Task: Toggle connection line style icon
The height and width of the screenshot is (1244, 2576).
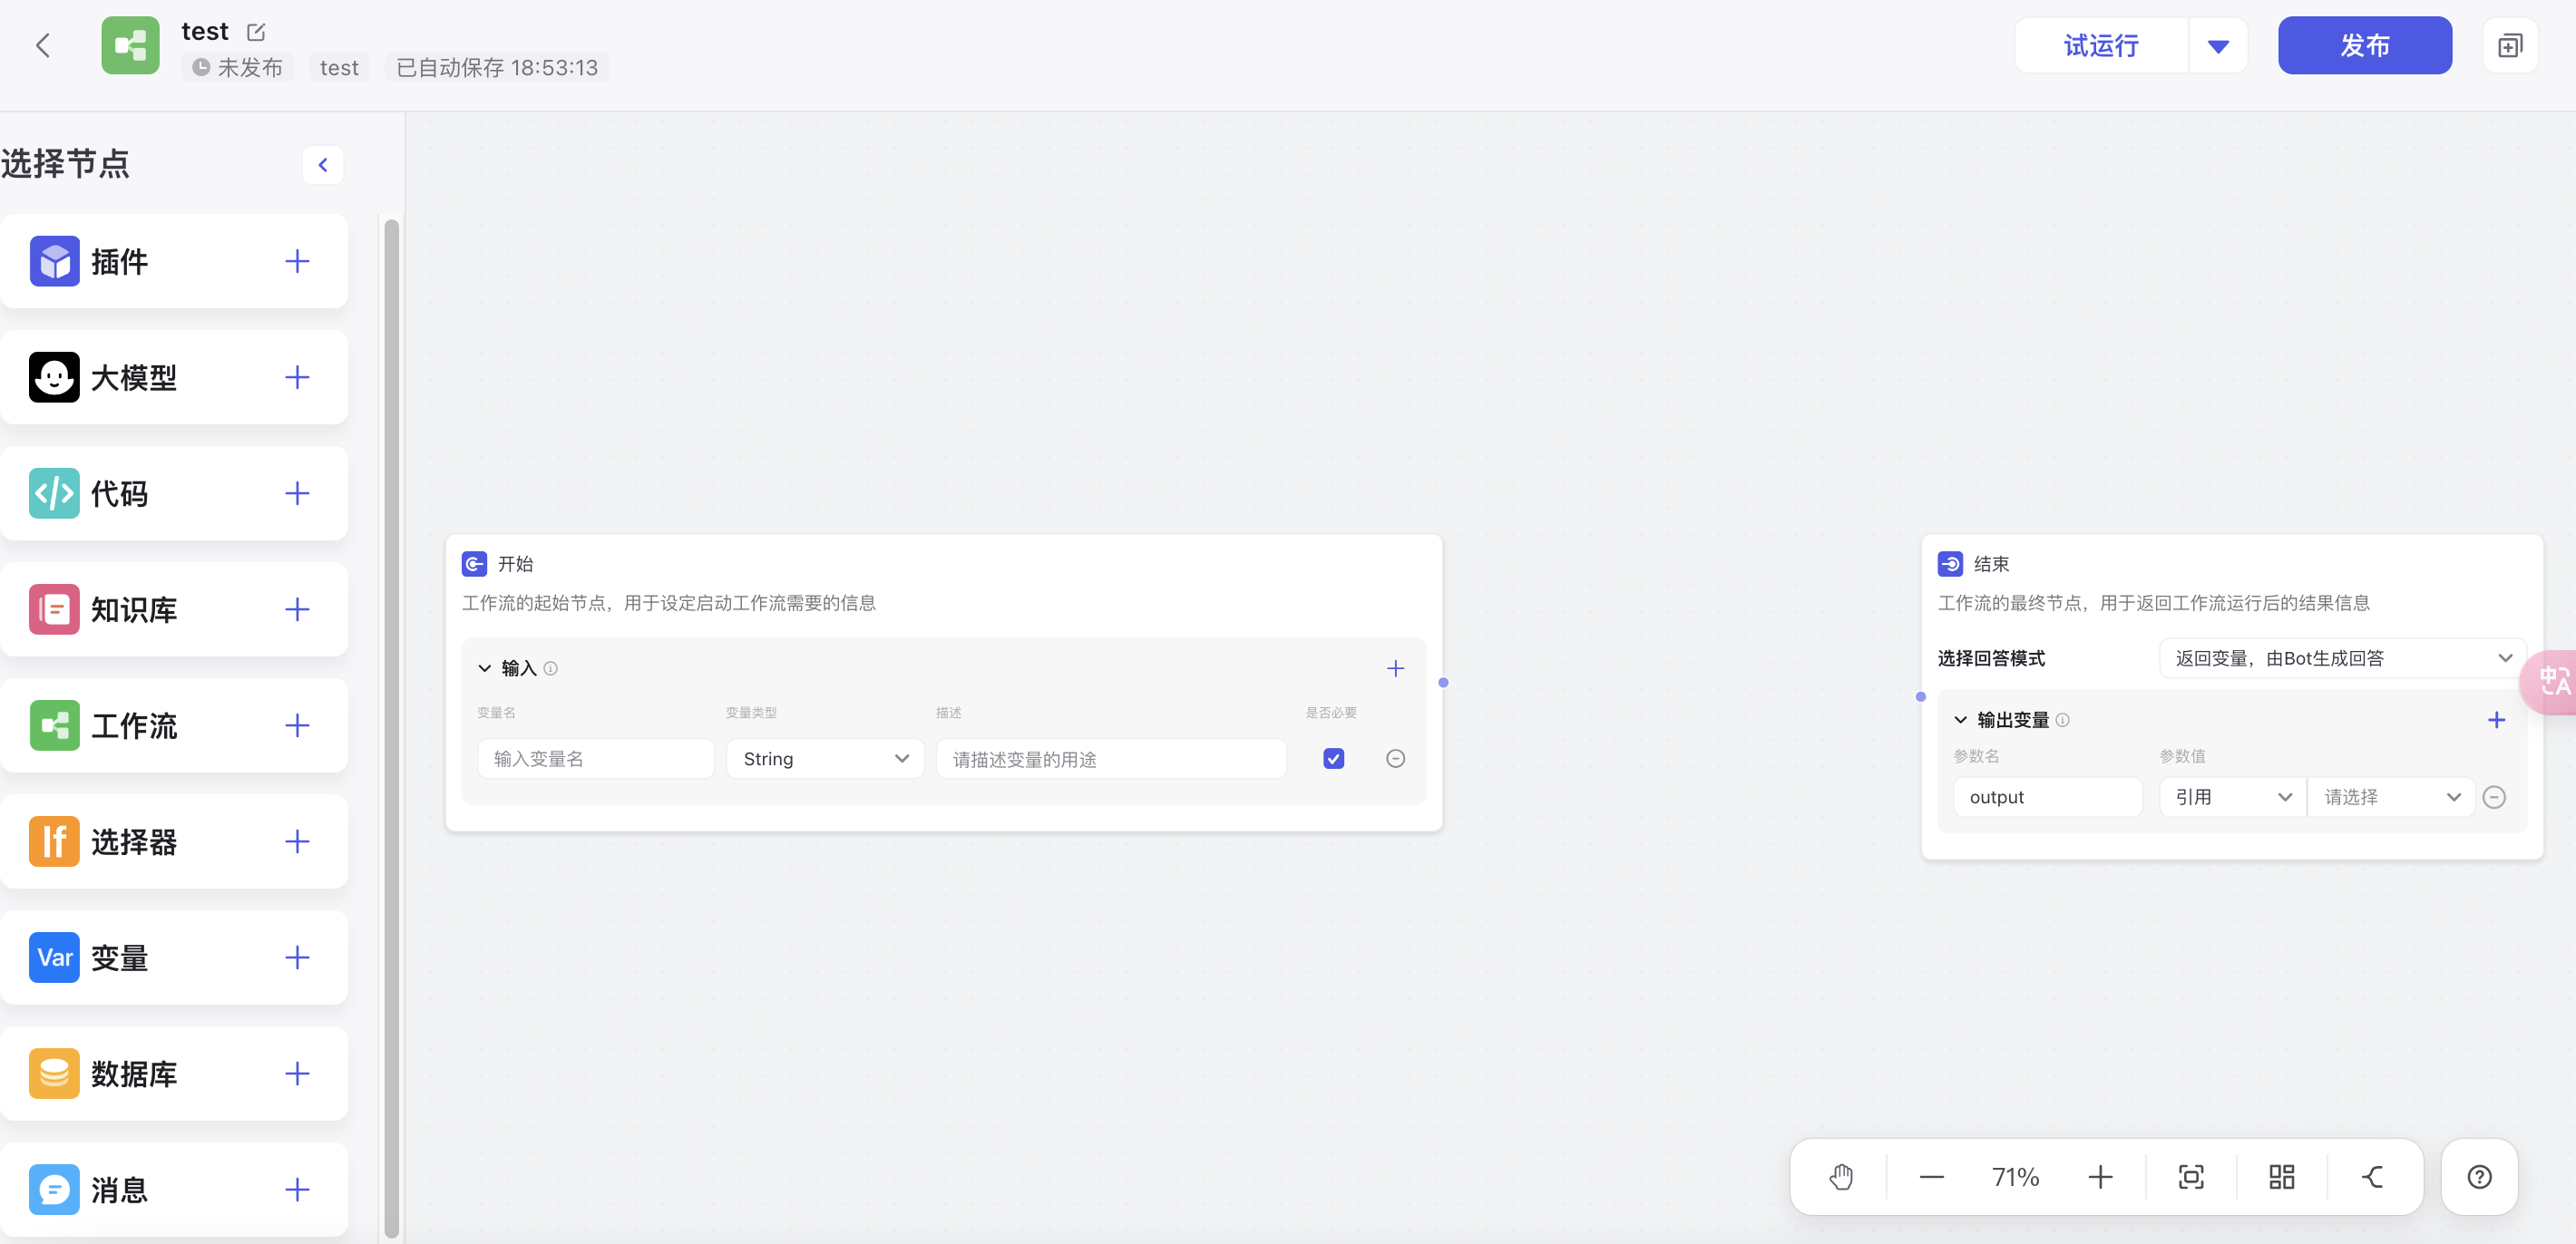Action: (2372, 1177)
